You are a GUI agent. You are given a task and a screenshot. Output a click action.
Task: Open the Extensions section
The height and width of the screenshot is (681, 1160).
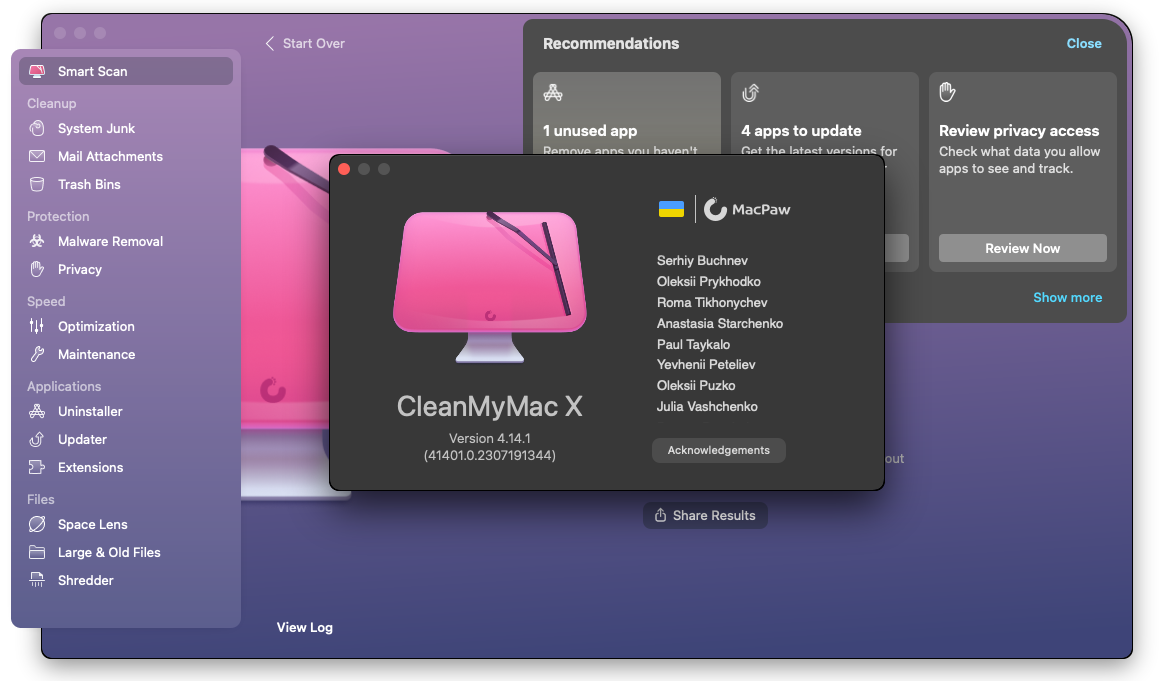pos(90,467)
